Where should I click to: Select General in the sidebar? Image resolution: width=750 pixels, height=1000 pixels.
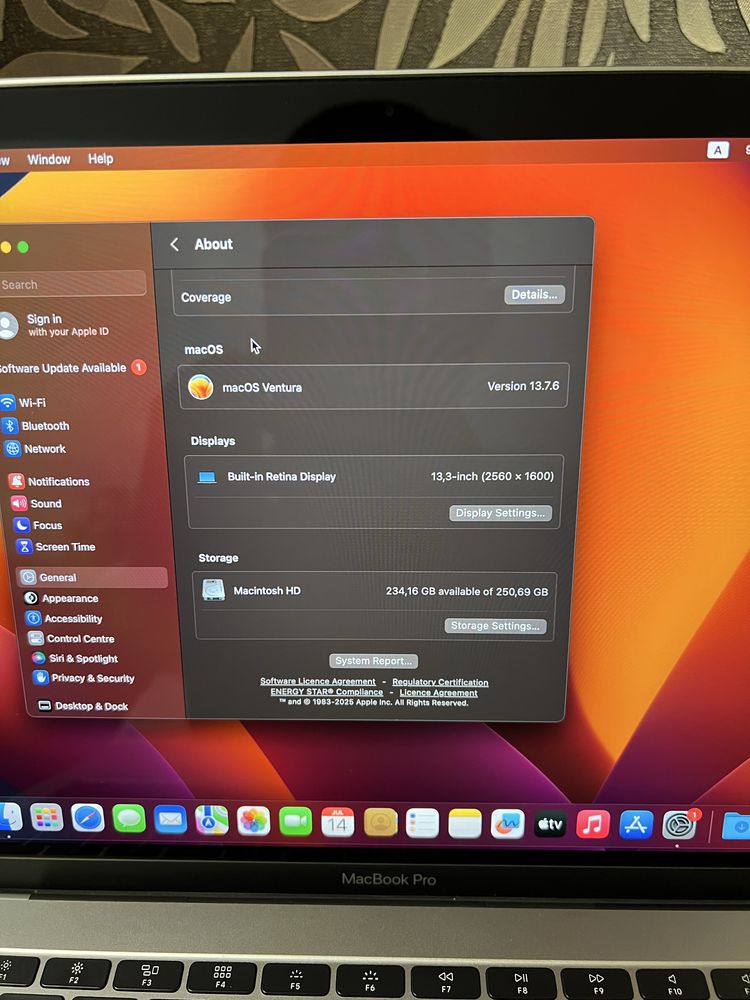92,577
